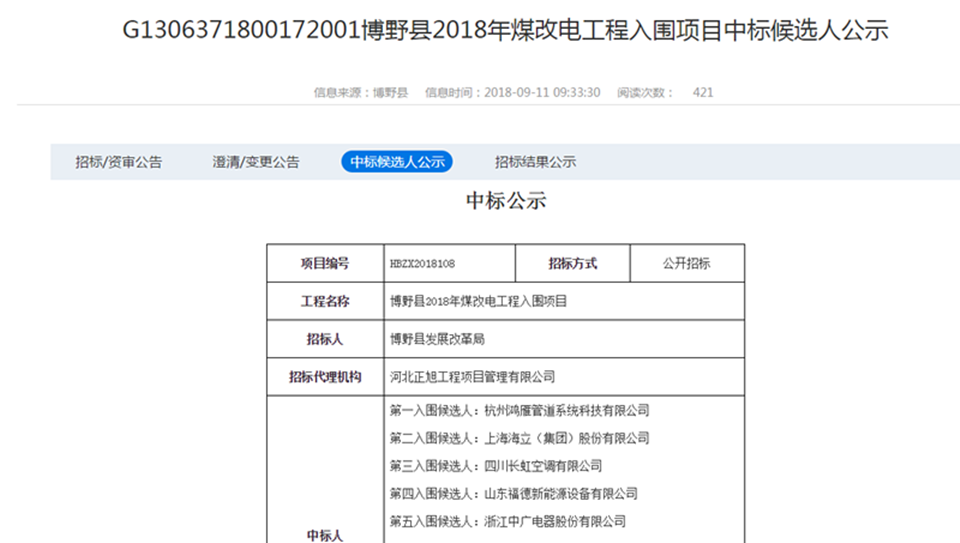The width and height of the screenshot is (960, 543).
Task: Click second candidate 上海海立（集团）股份有限公司
Action: (x=566, y=438)
